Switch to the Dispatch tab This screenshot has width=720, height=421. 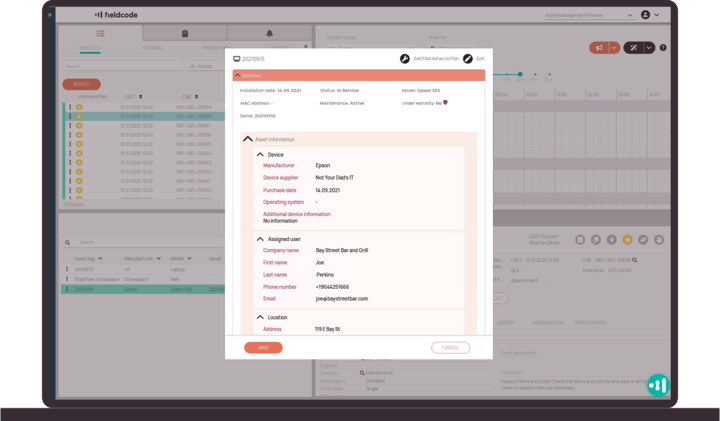click(90, 48)
